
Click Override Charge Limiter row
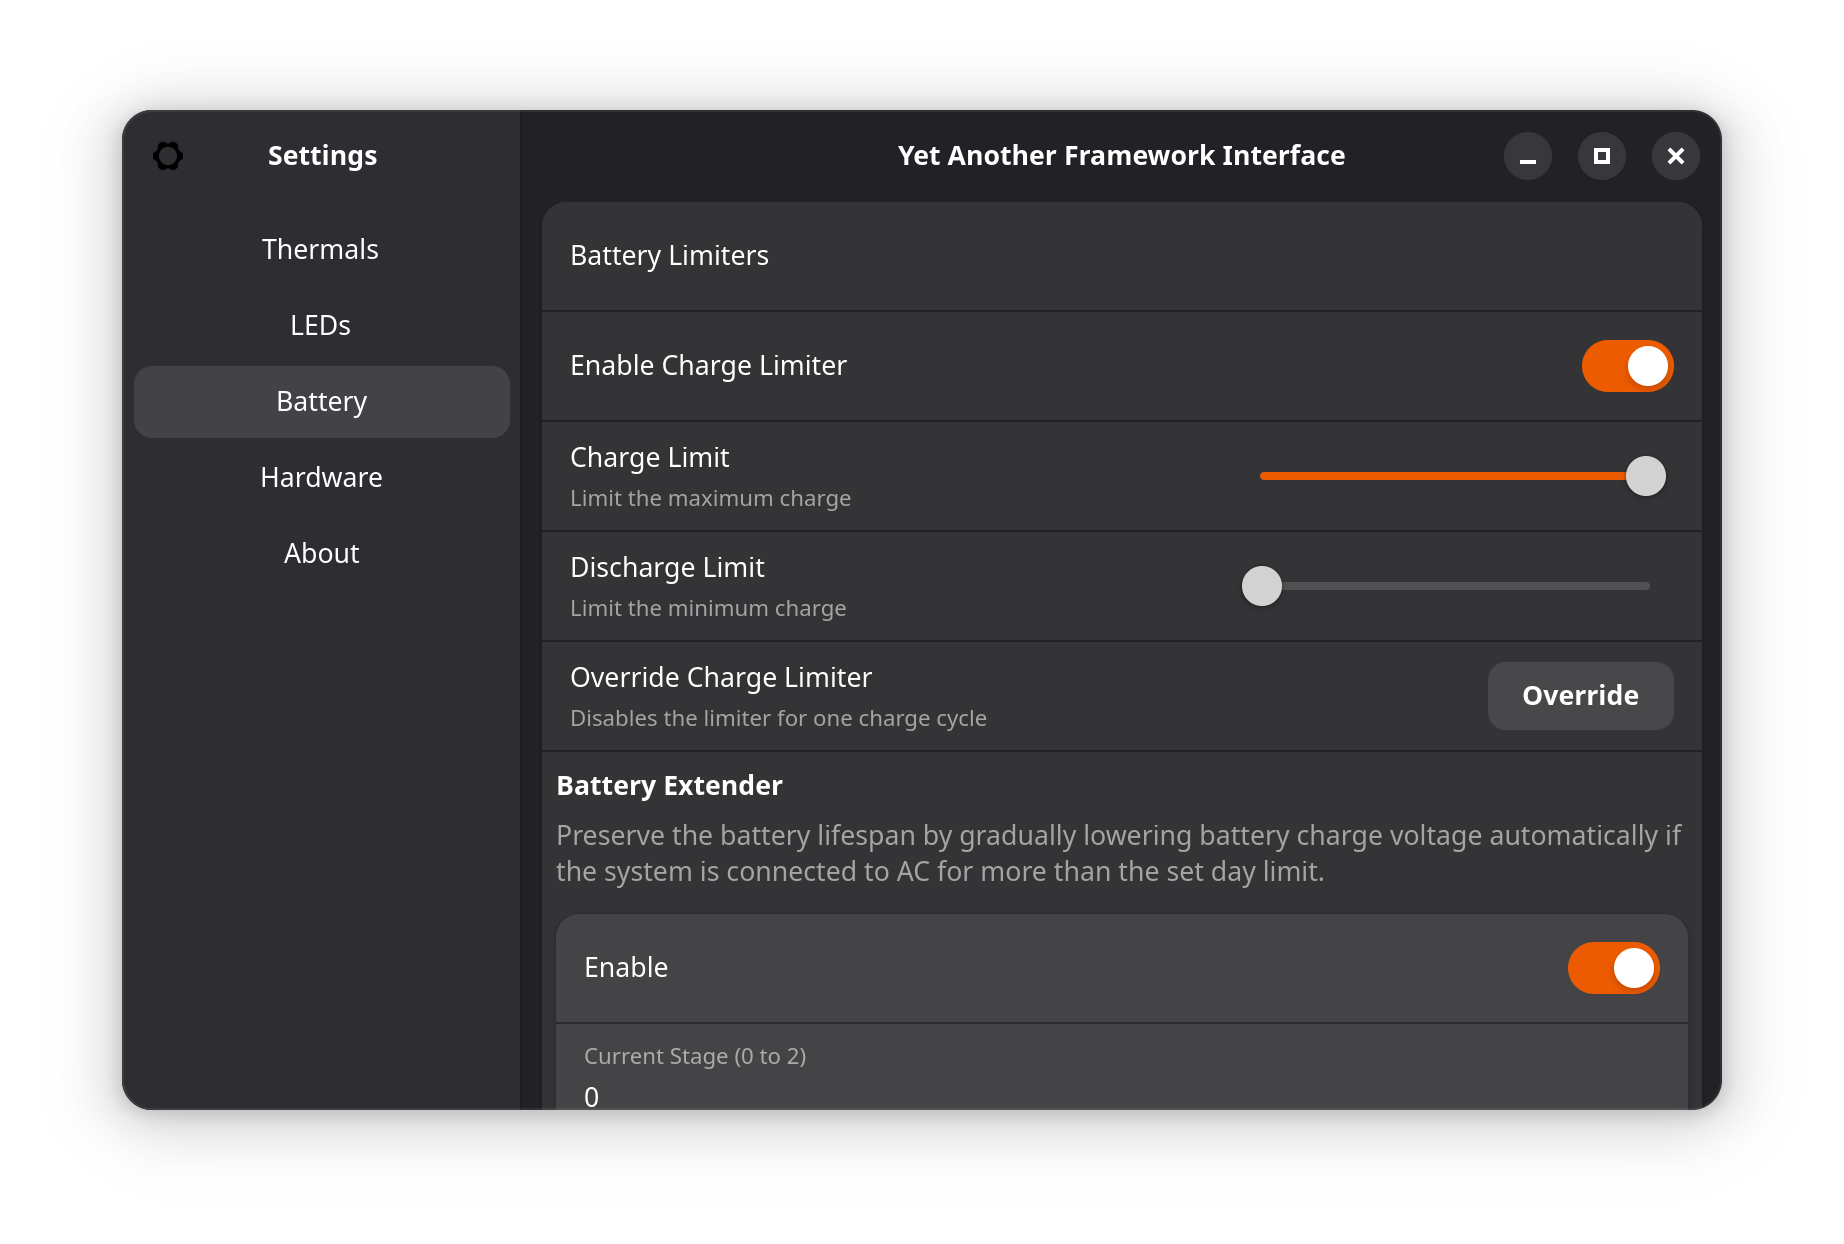pyautogui.click(x=721, y=677)
